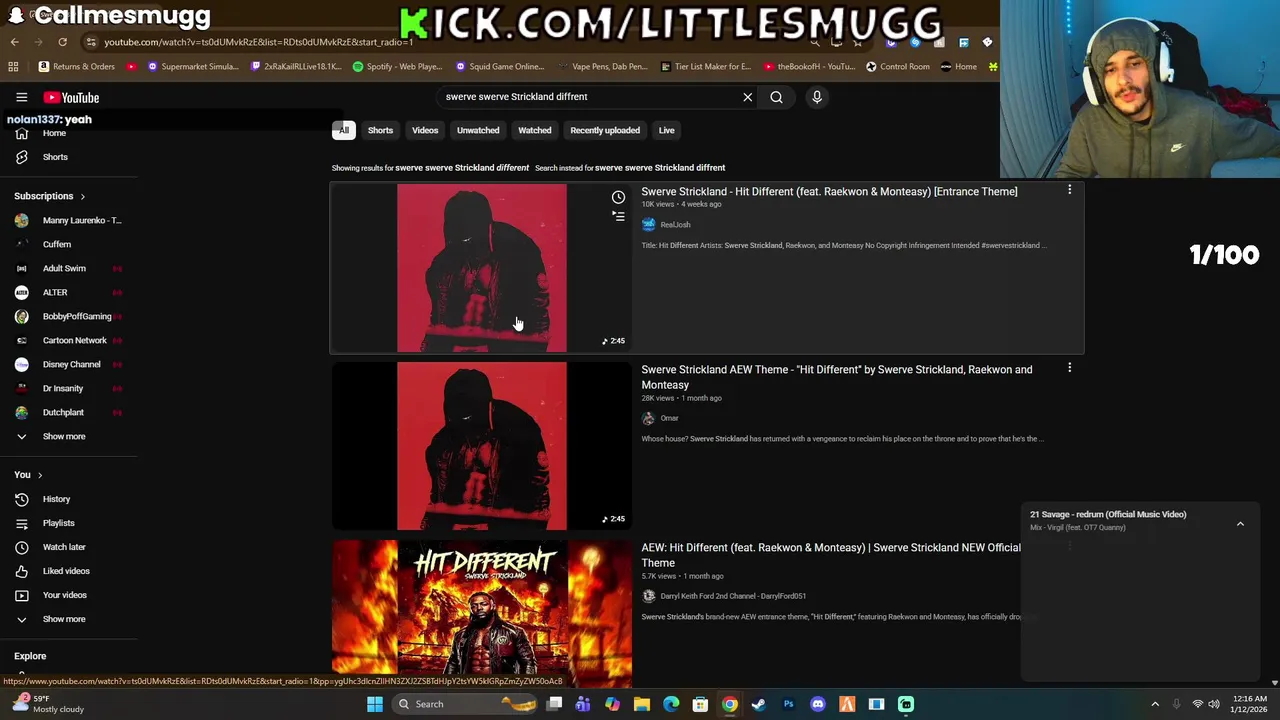Open Spotify Web Player bookmark
Screen dimensions: 1280x720
coord(397,67)
